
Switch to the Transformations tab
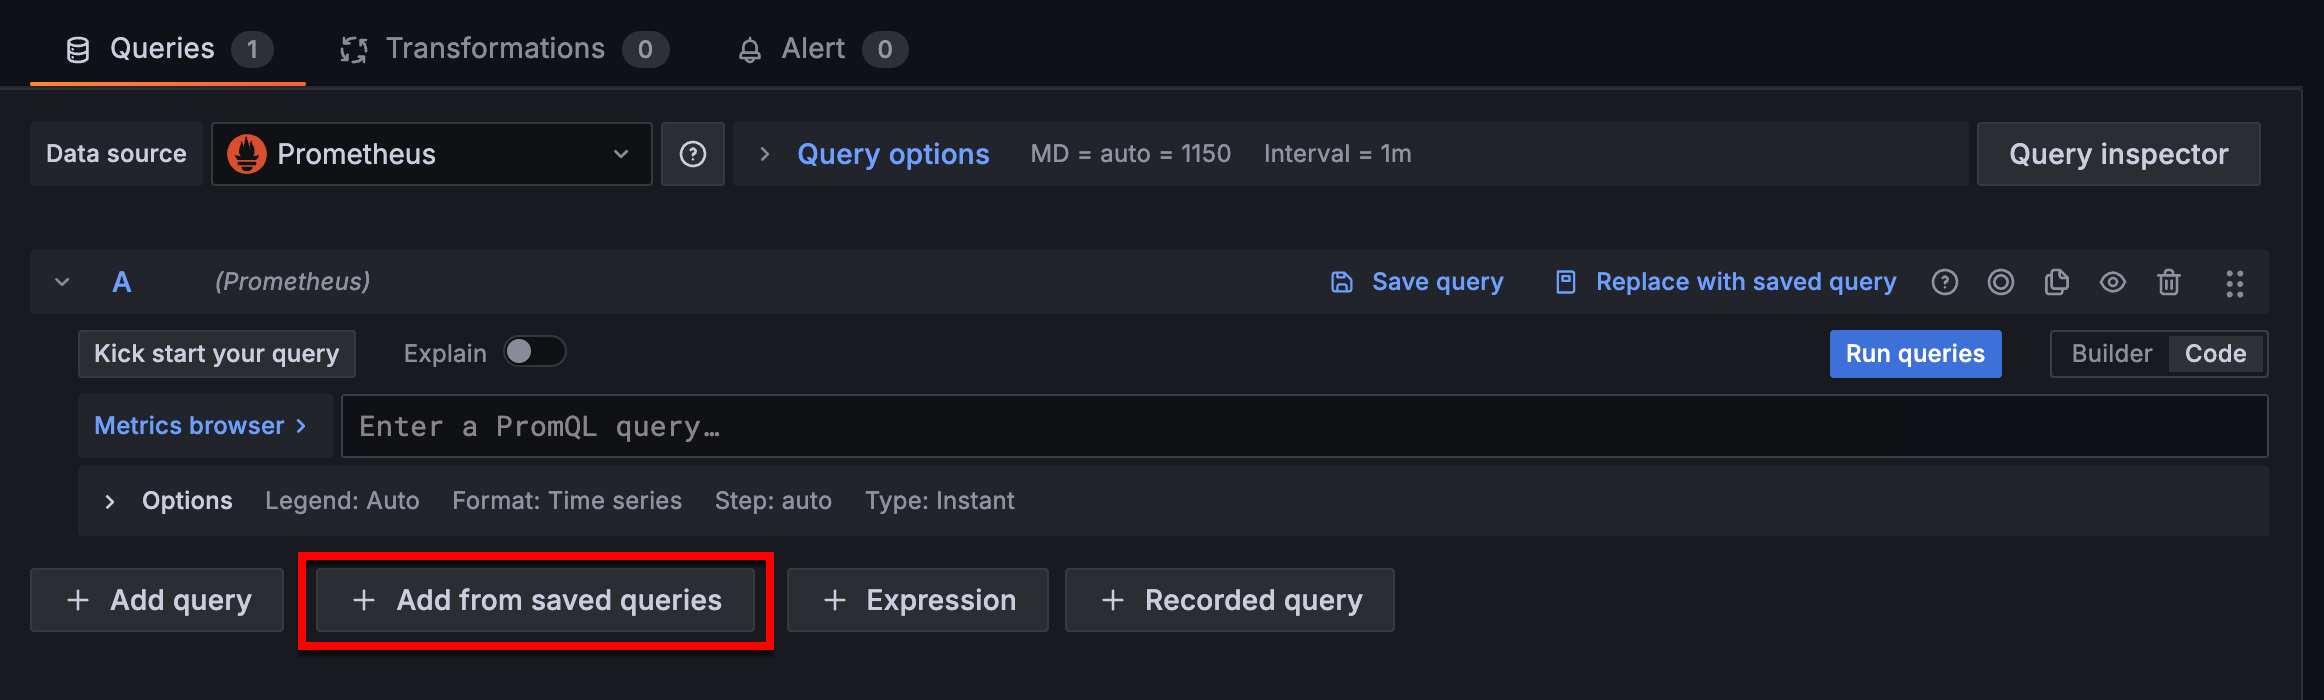496,48
